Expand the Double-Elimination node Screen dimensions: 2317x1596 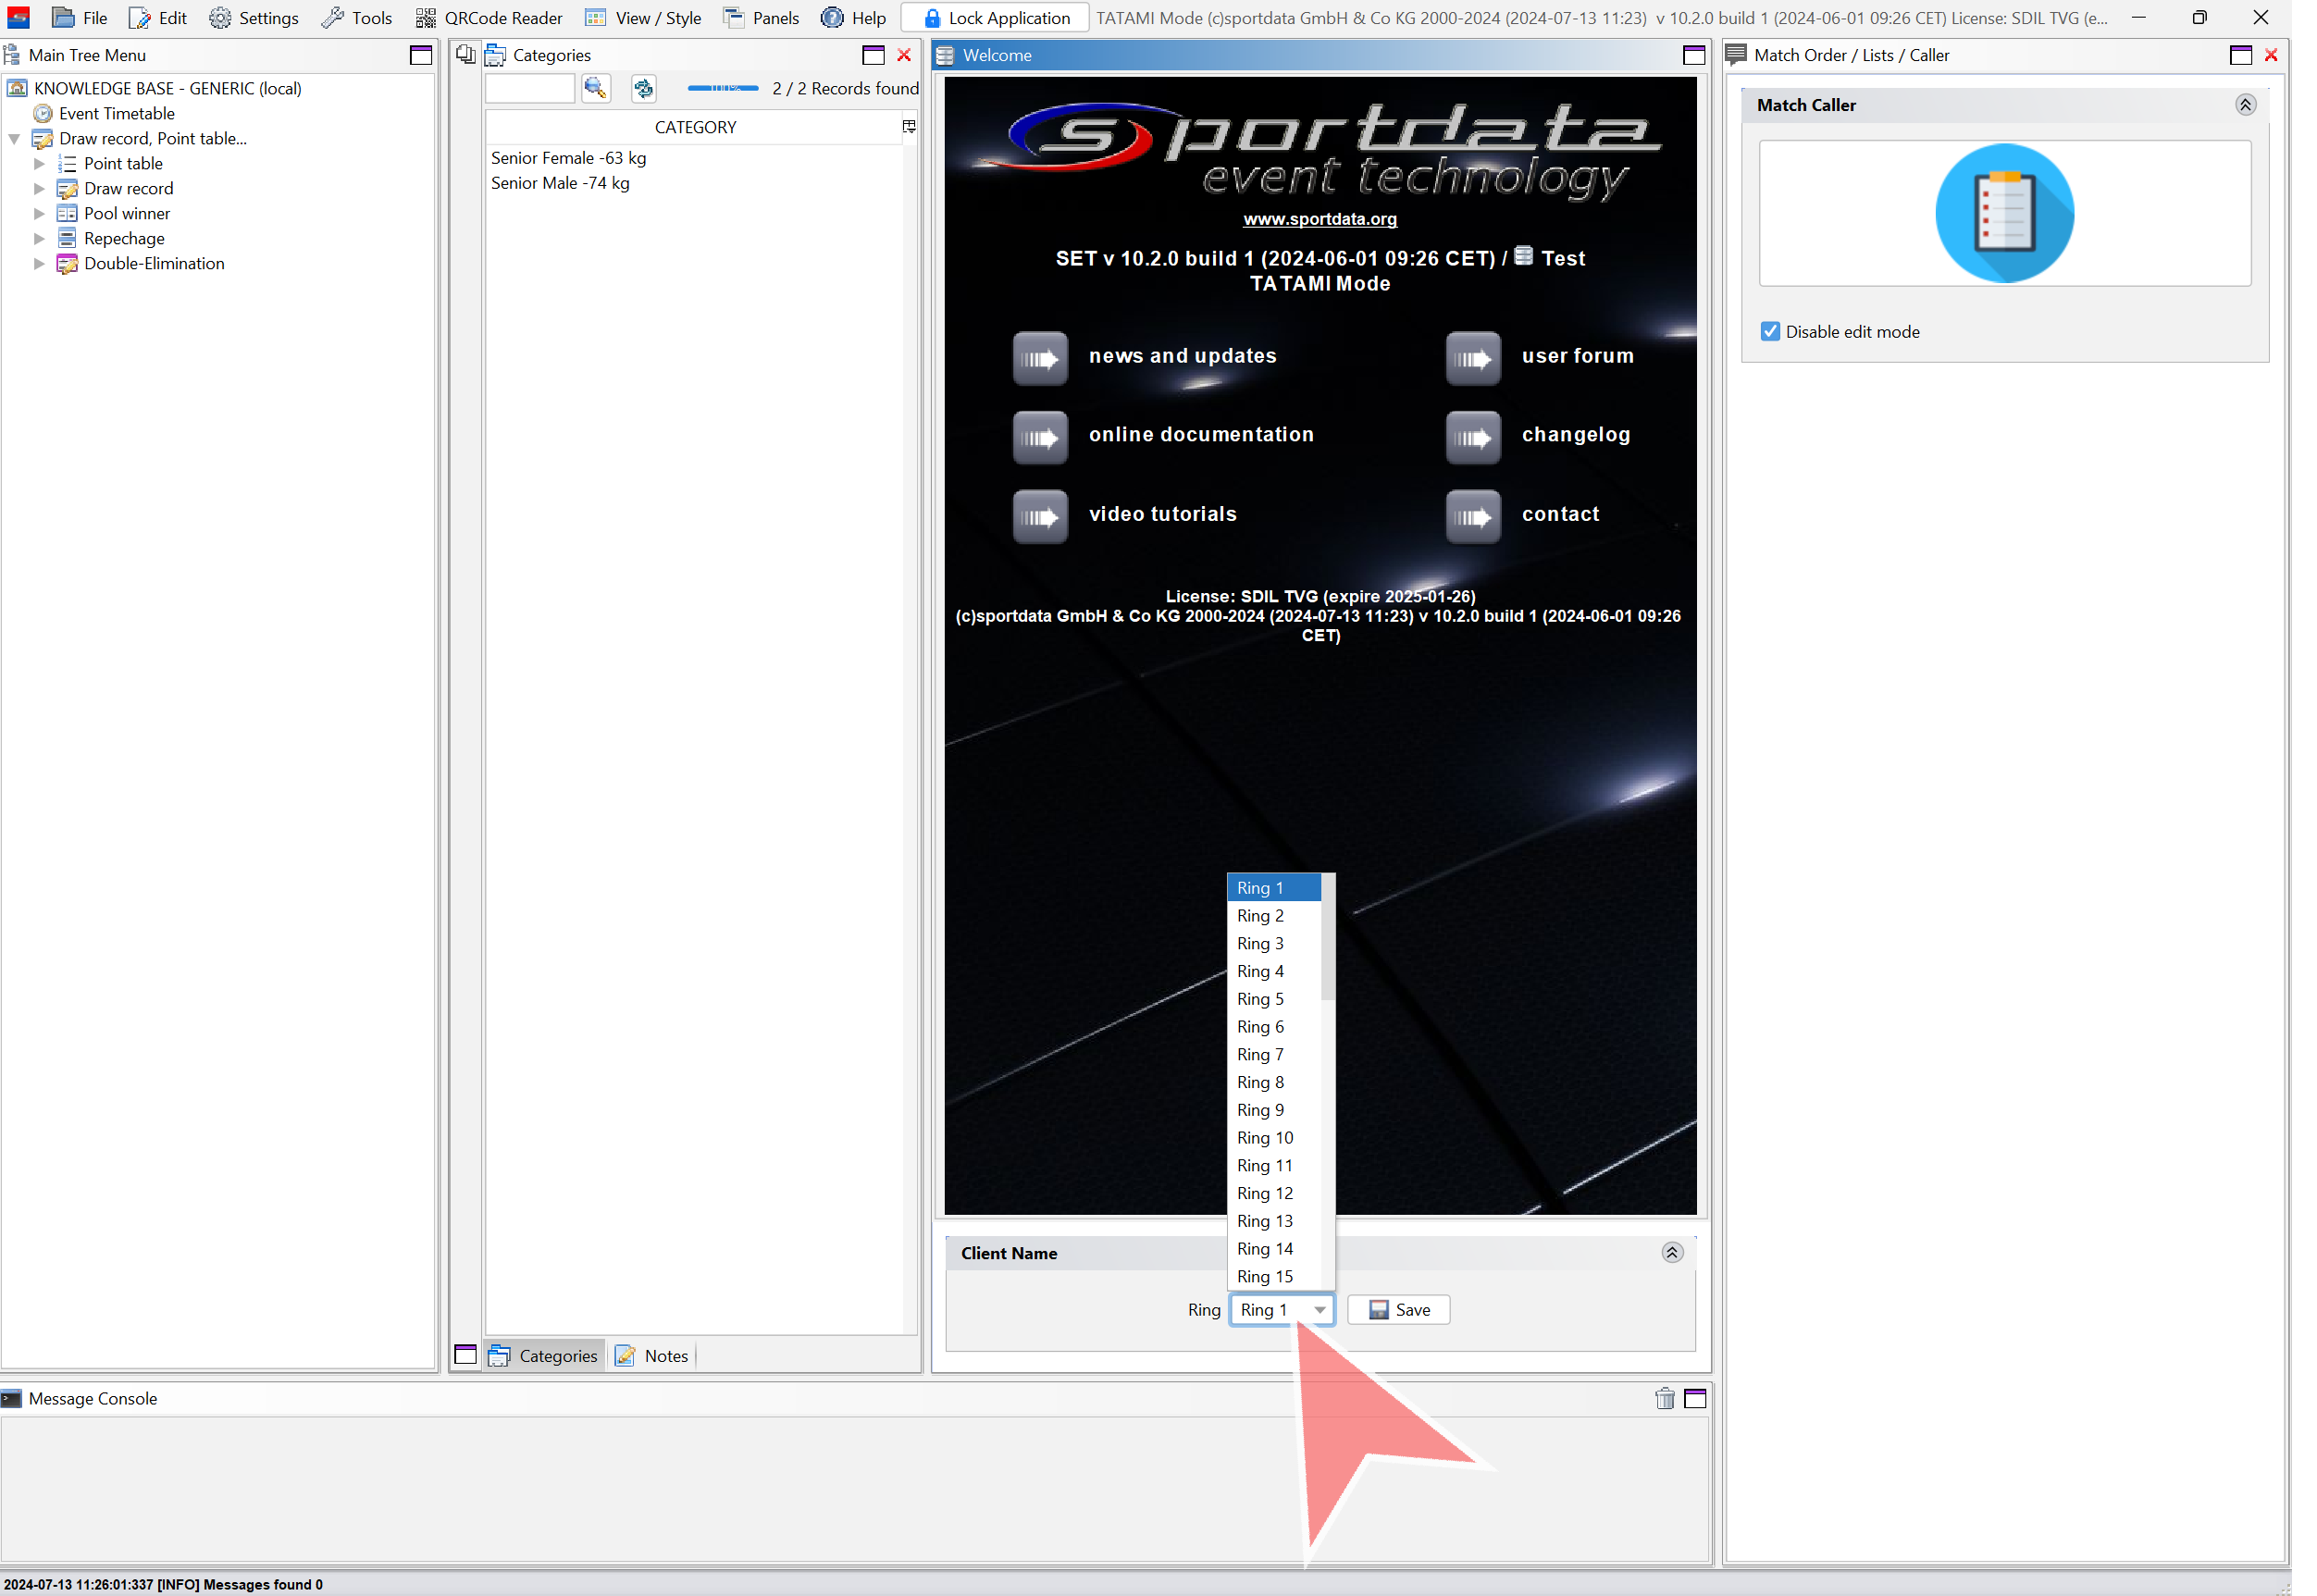[39, 263]
